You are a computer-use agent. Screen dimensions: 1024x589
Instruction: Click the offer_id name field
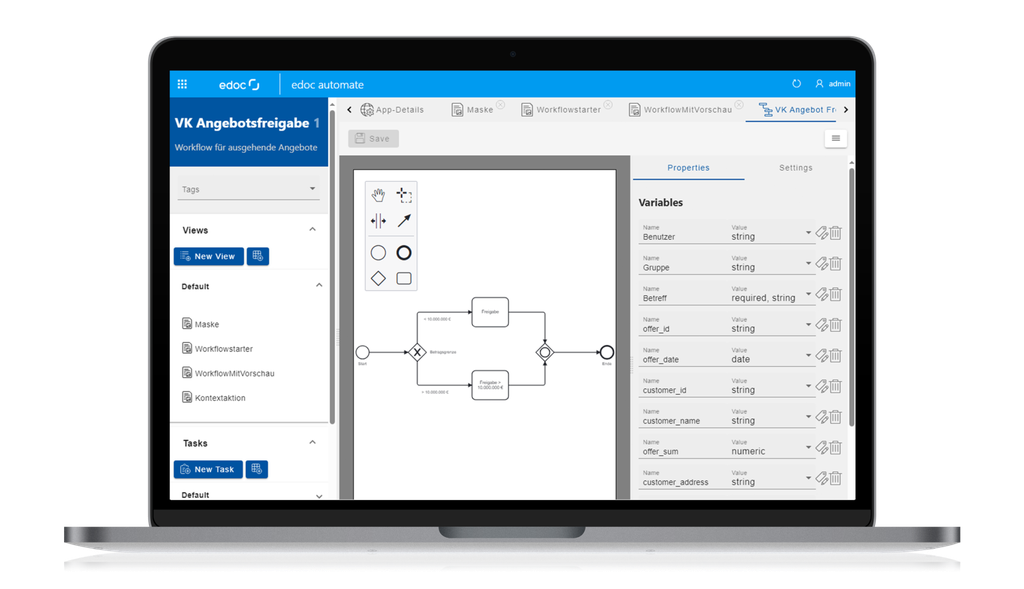tap(683, 325)
